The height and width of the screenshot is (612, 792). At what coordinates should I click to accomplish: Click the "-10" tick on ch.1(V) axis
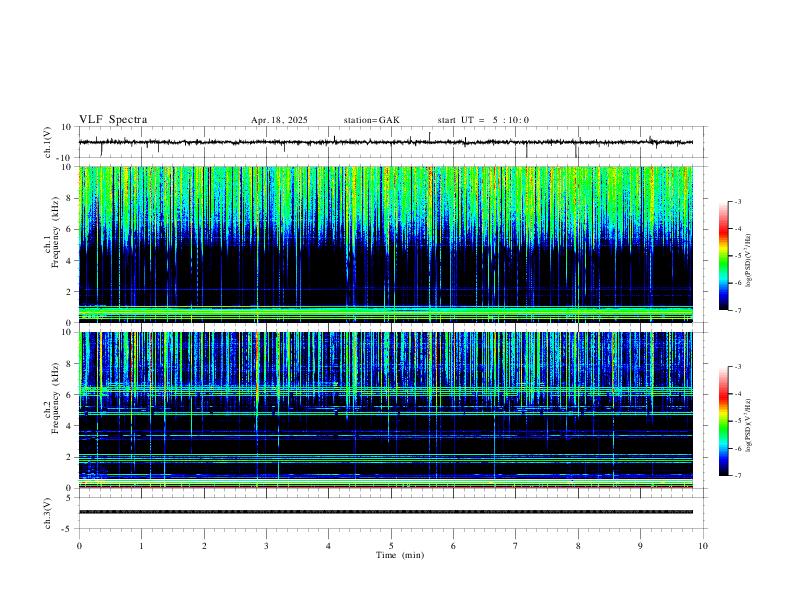point(65,158)
